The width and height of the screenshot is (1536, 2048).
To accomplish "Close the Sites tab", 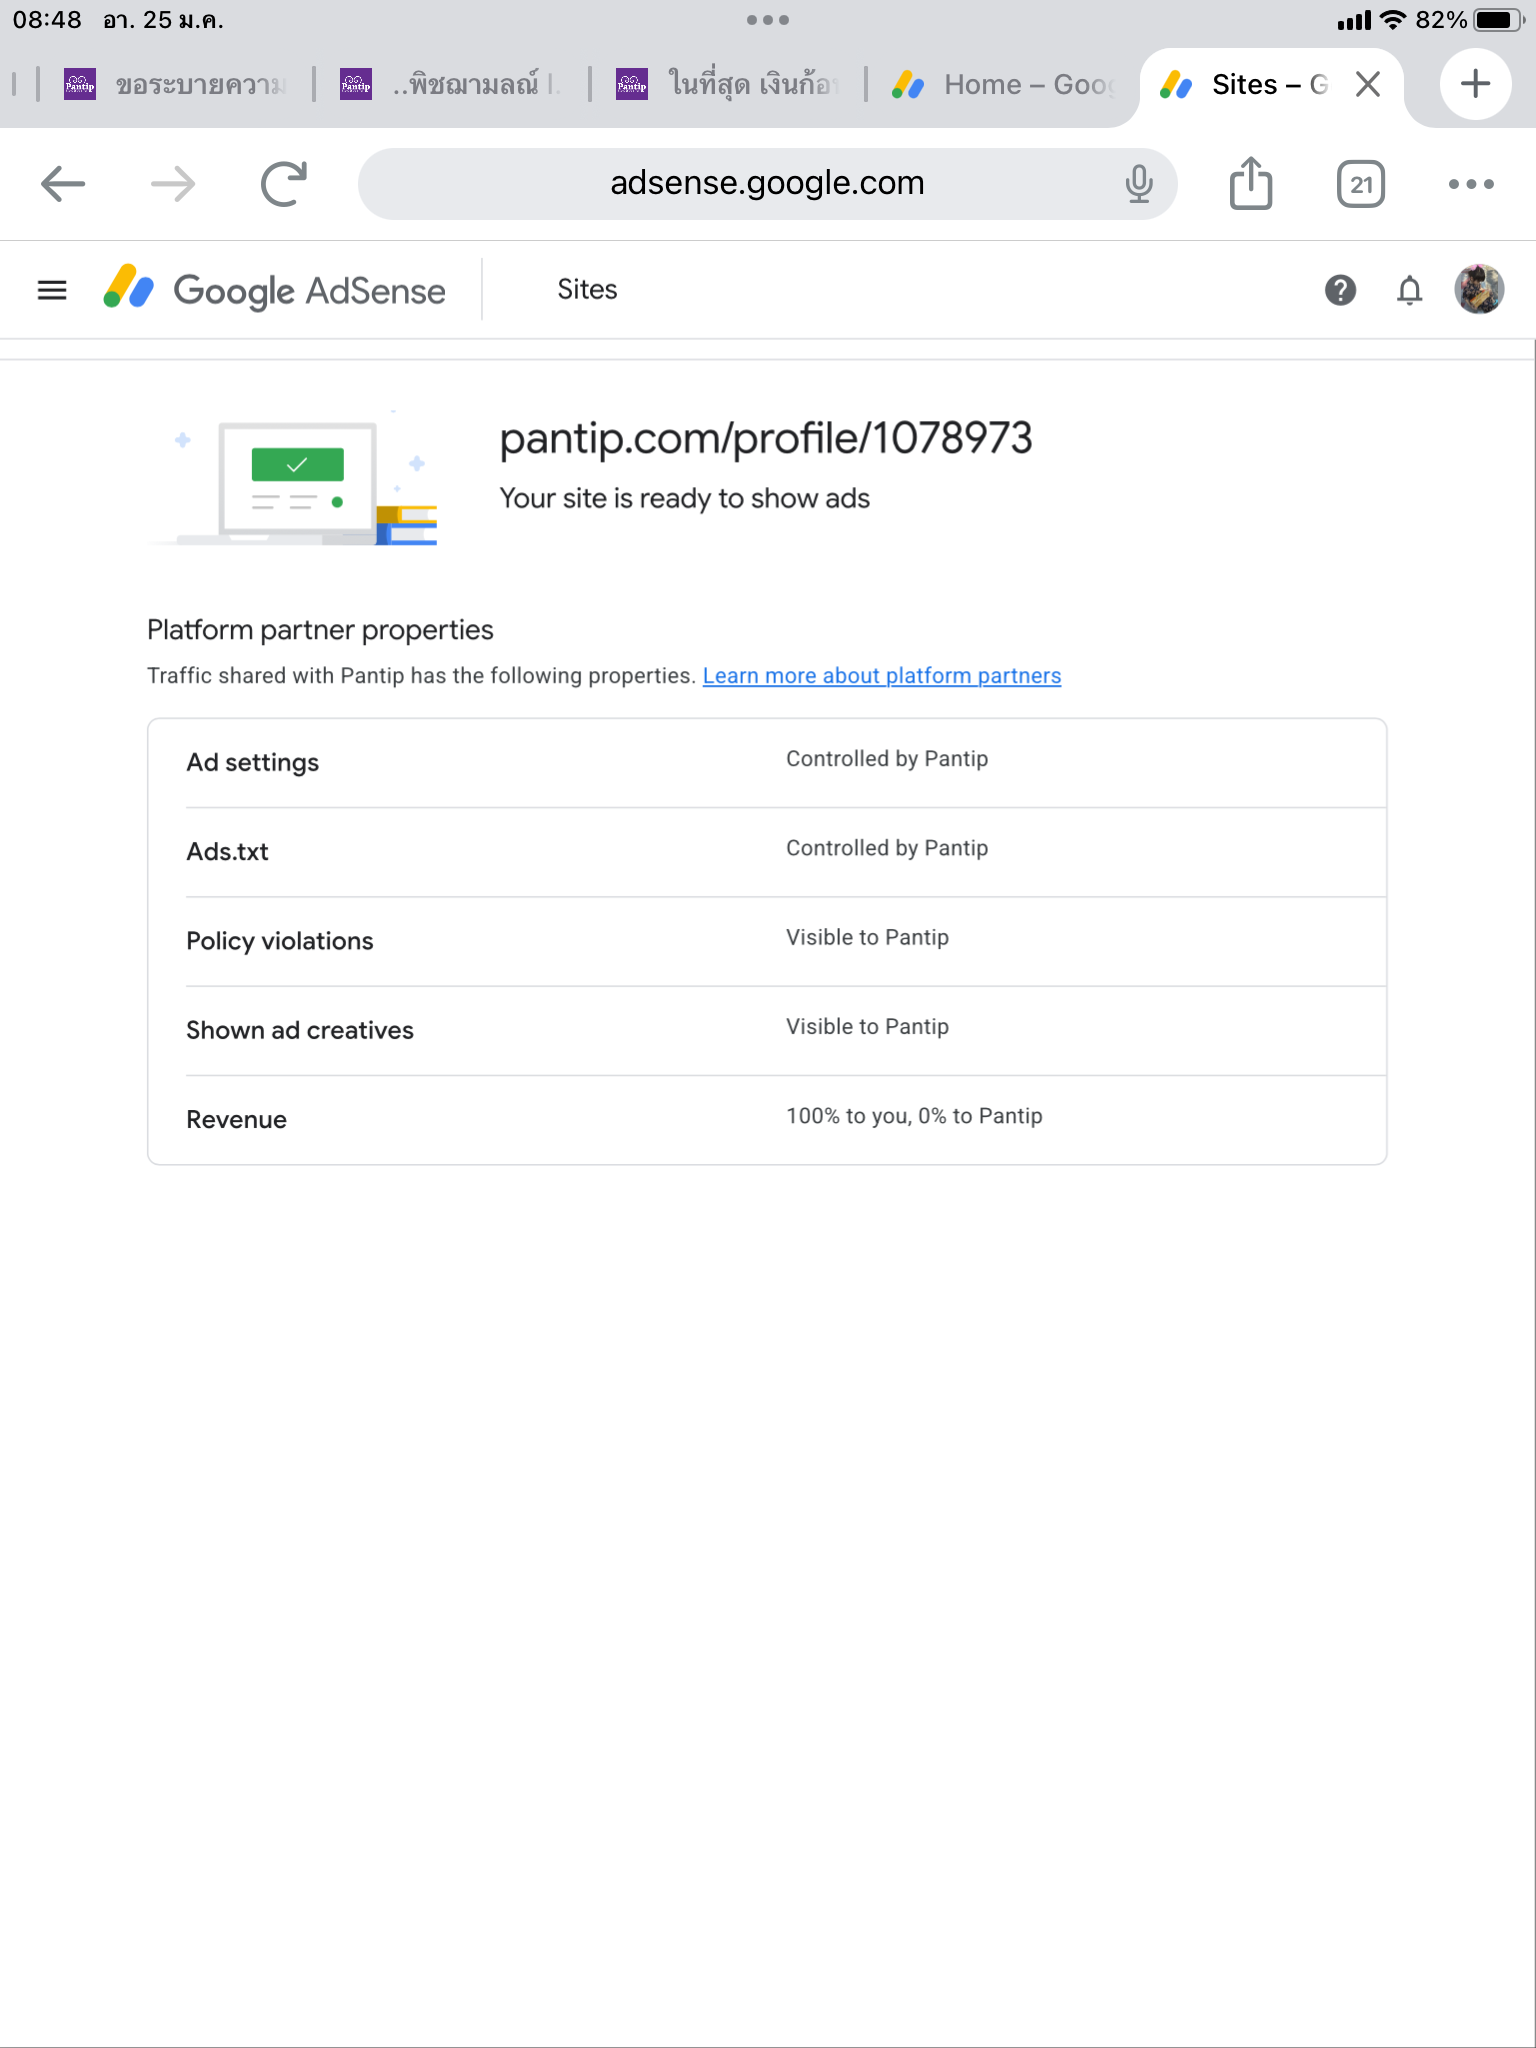I will [1368, 85].
